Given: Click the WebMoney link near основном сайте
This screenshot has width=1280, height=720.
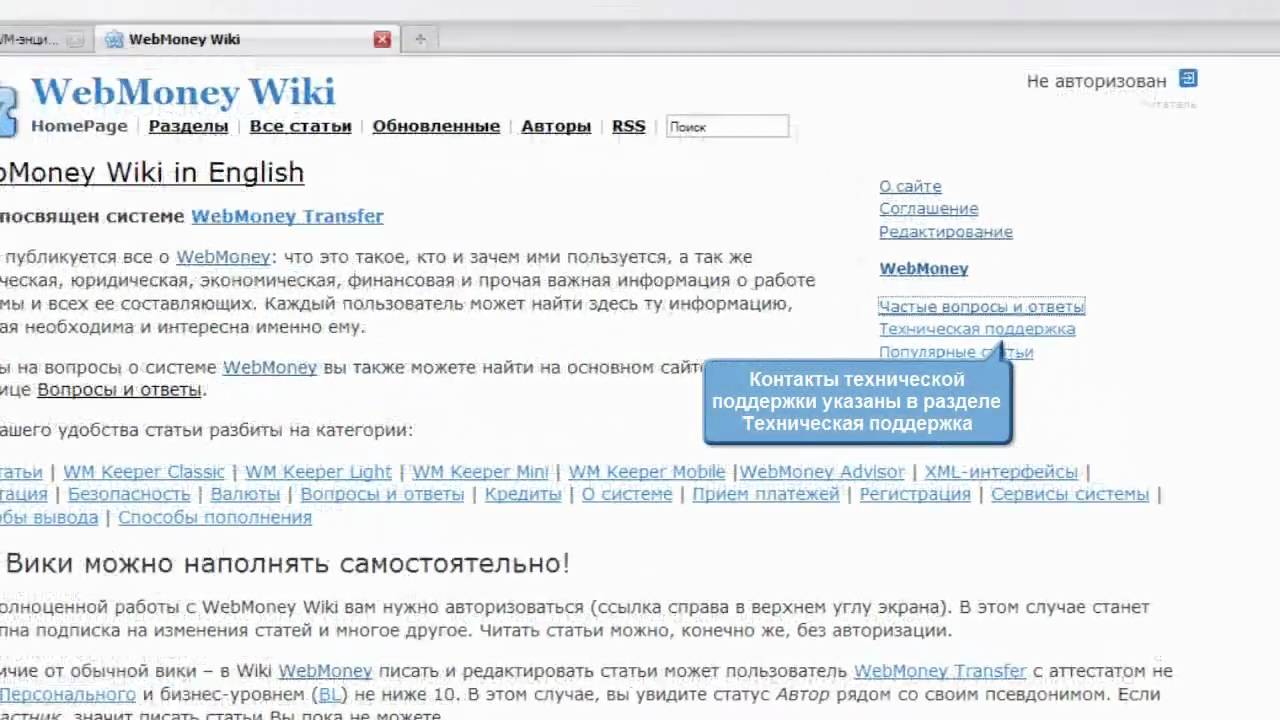Looking at the screenshot, I should click(270, 367).
